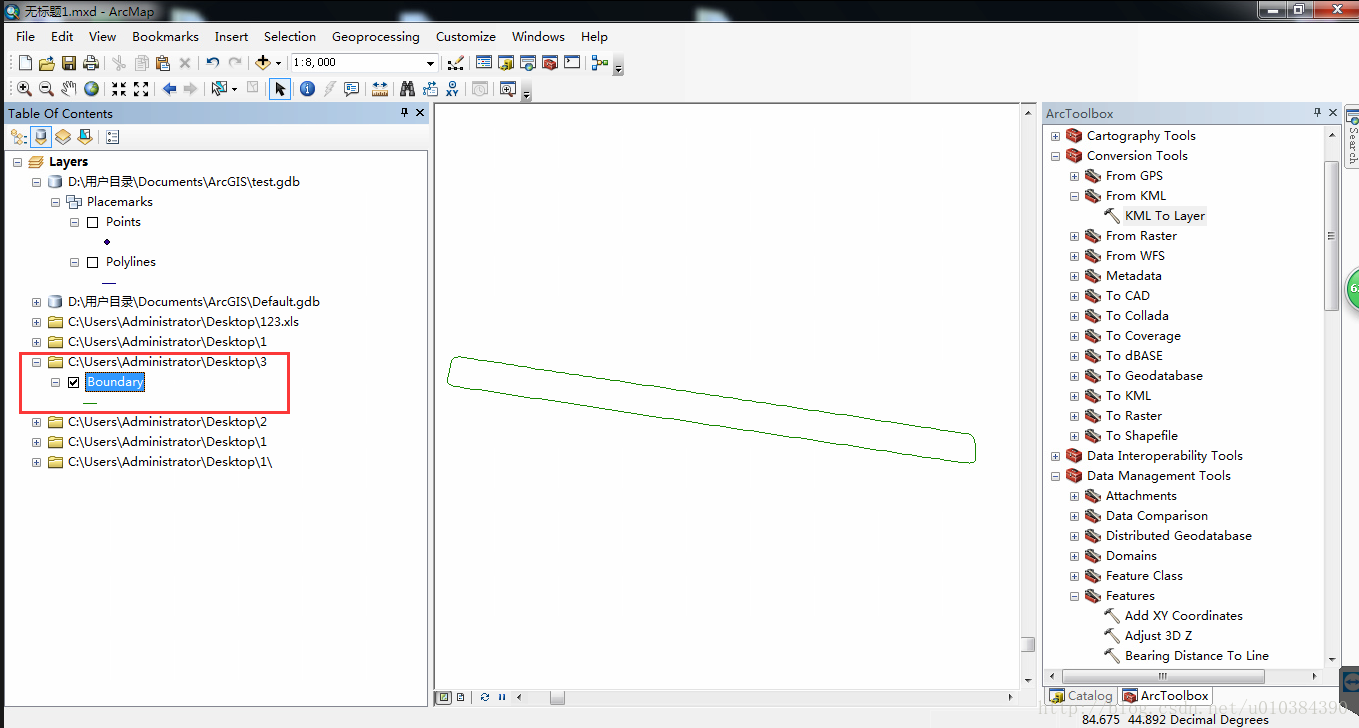The height and width of the screenshot is (728, 1359).
Task: Click the Full Extent globe icon
Action: 91,89
